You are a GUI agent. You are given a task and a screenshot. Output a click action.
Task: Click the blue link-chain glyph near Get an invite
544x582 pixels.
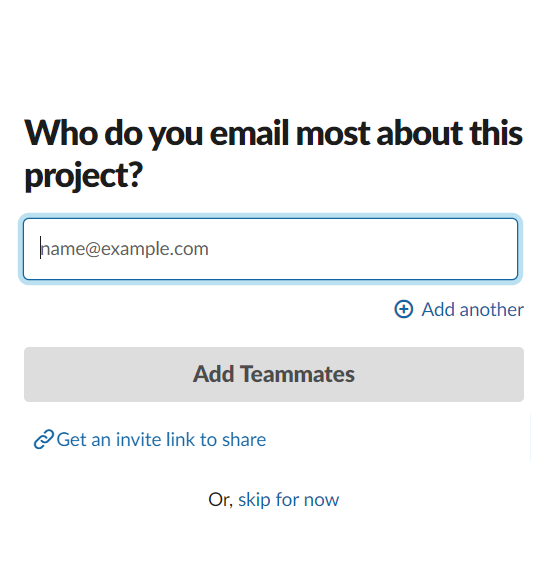(44, 439)
